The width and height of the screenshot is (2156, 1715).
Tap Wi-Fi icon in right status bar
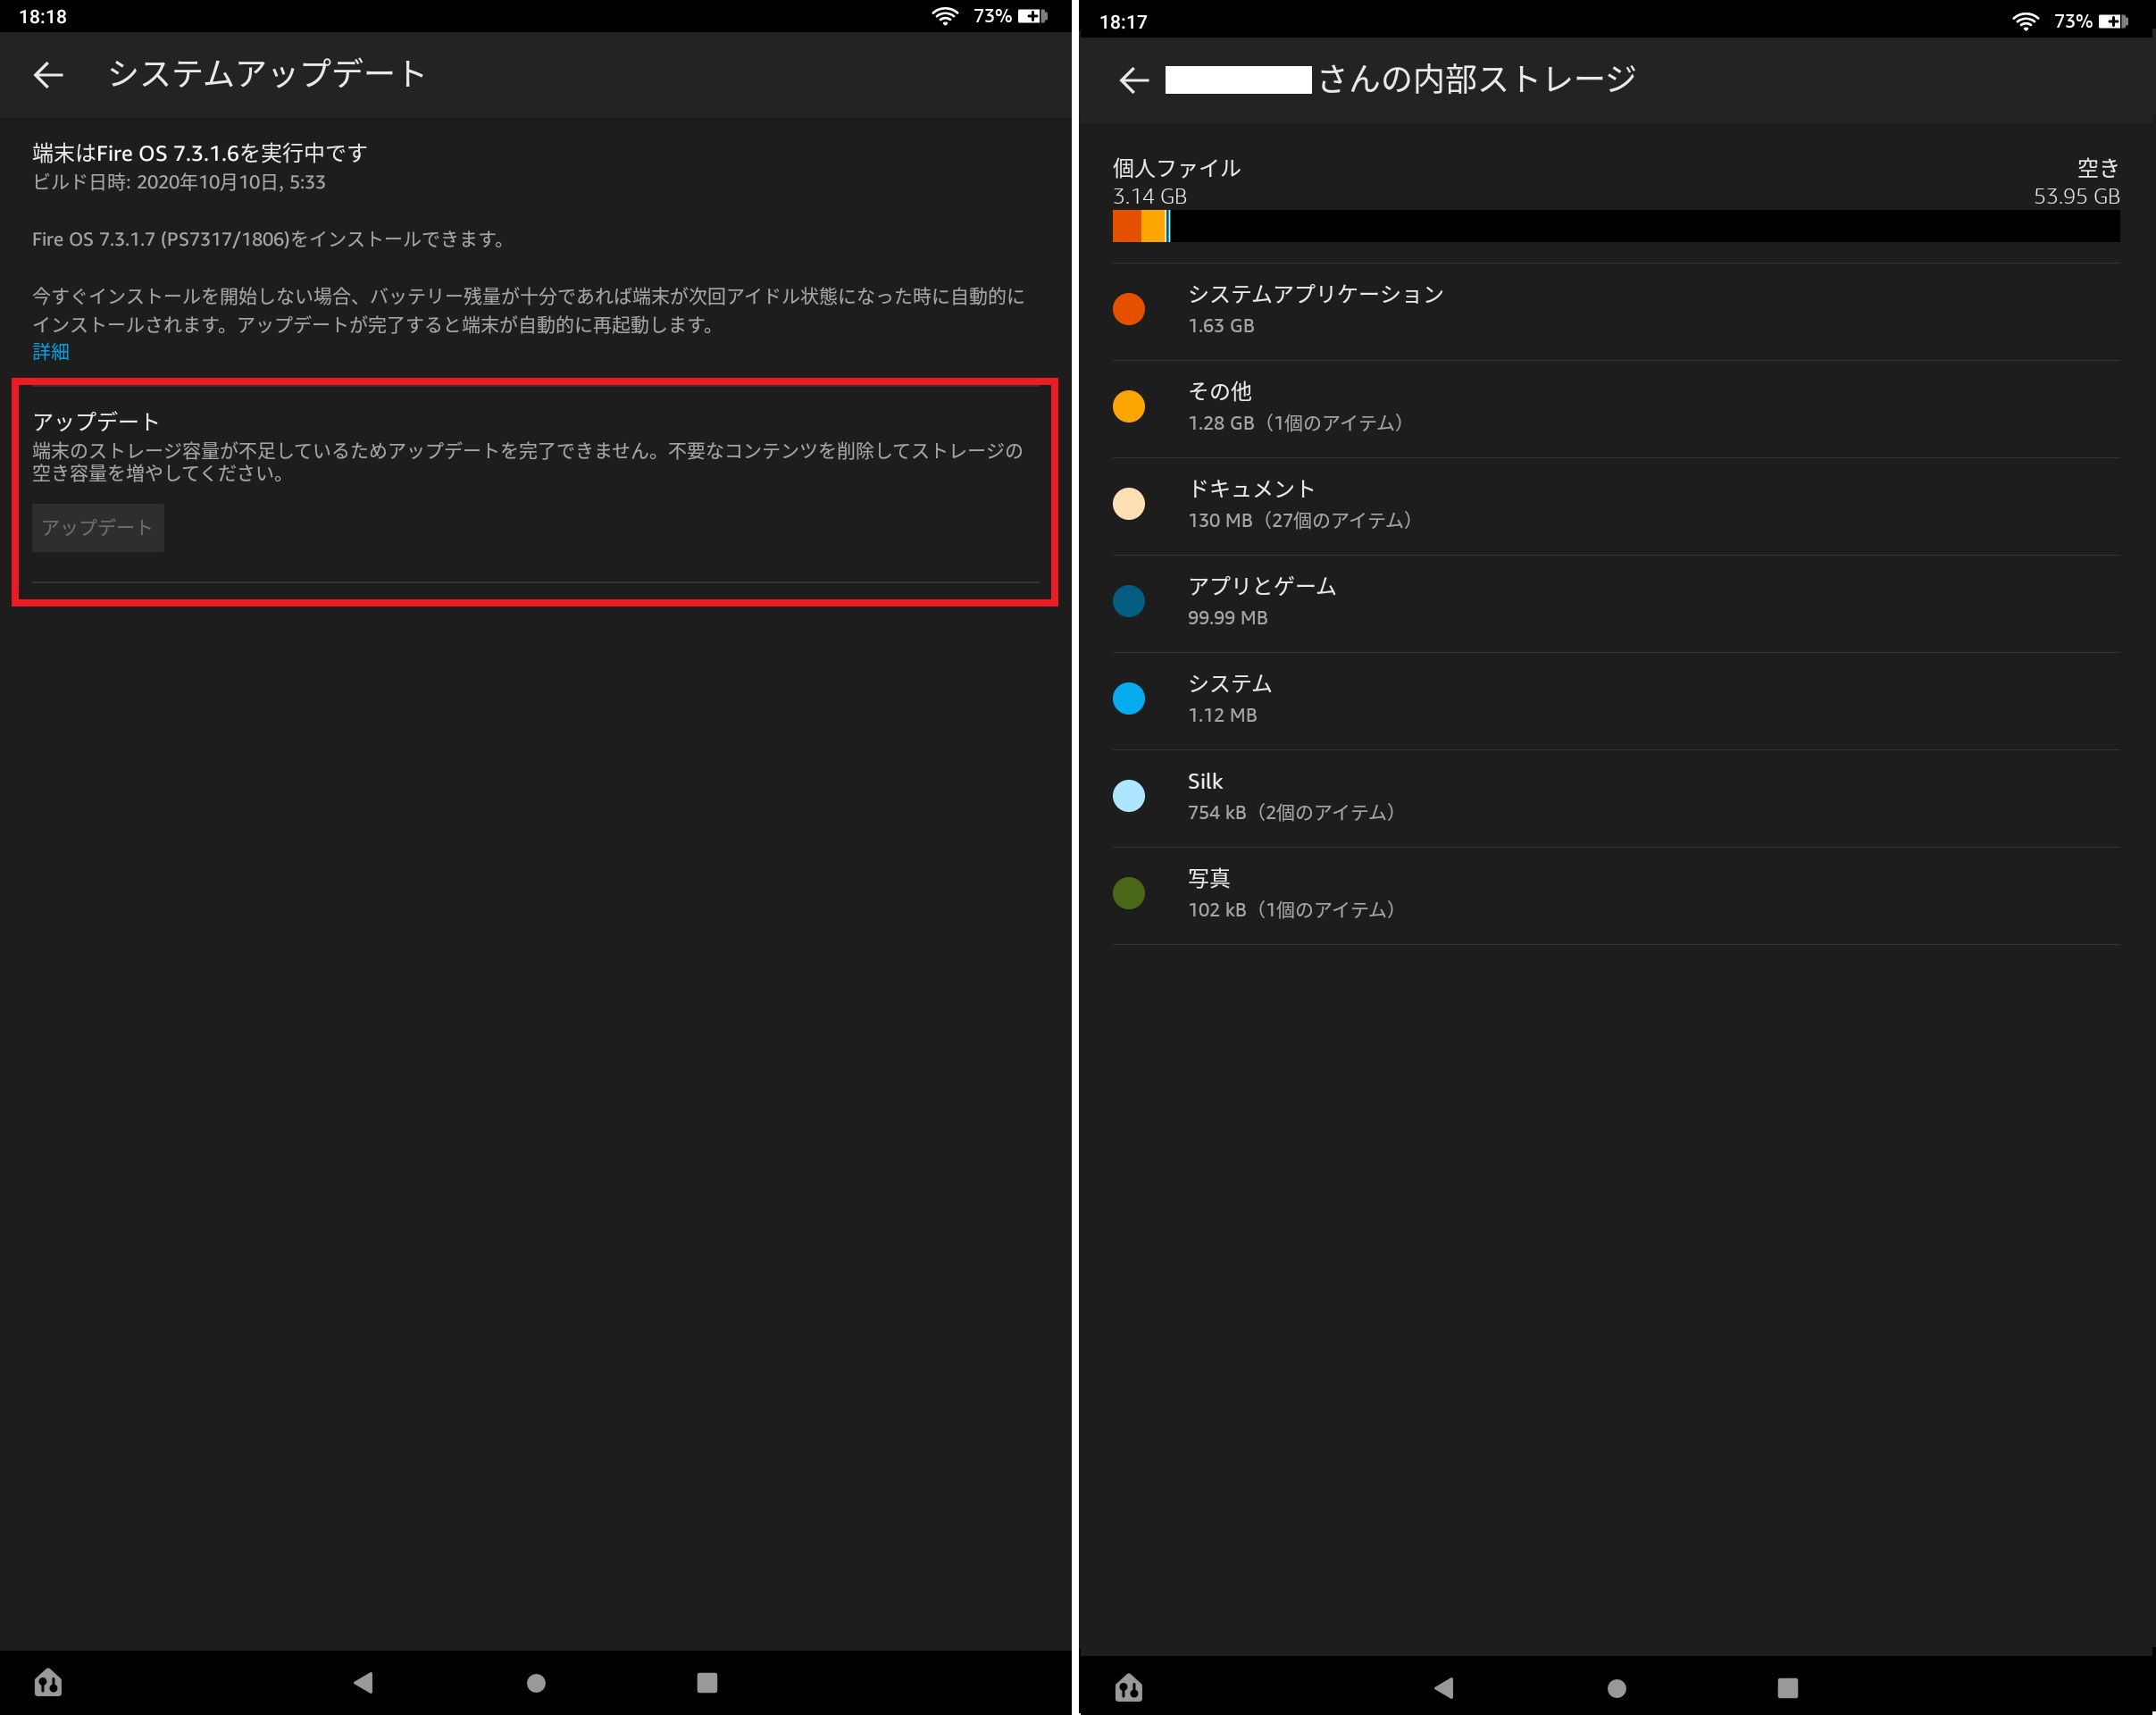(x=2025, y=21)
